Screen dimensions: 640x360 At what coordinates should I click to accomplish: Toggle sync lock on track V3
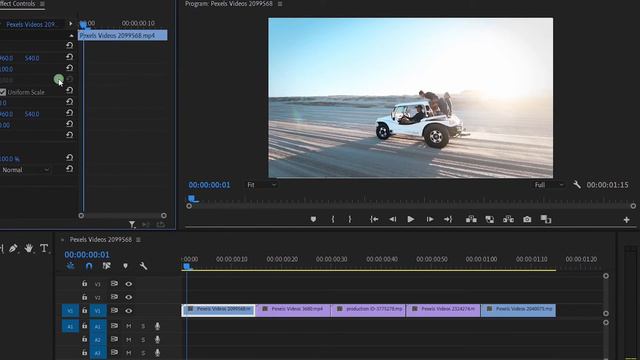[x=114, y=283]
